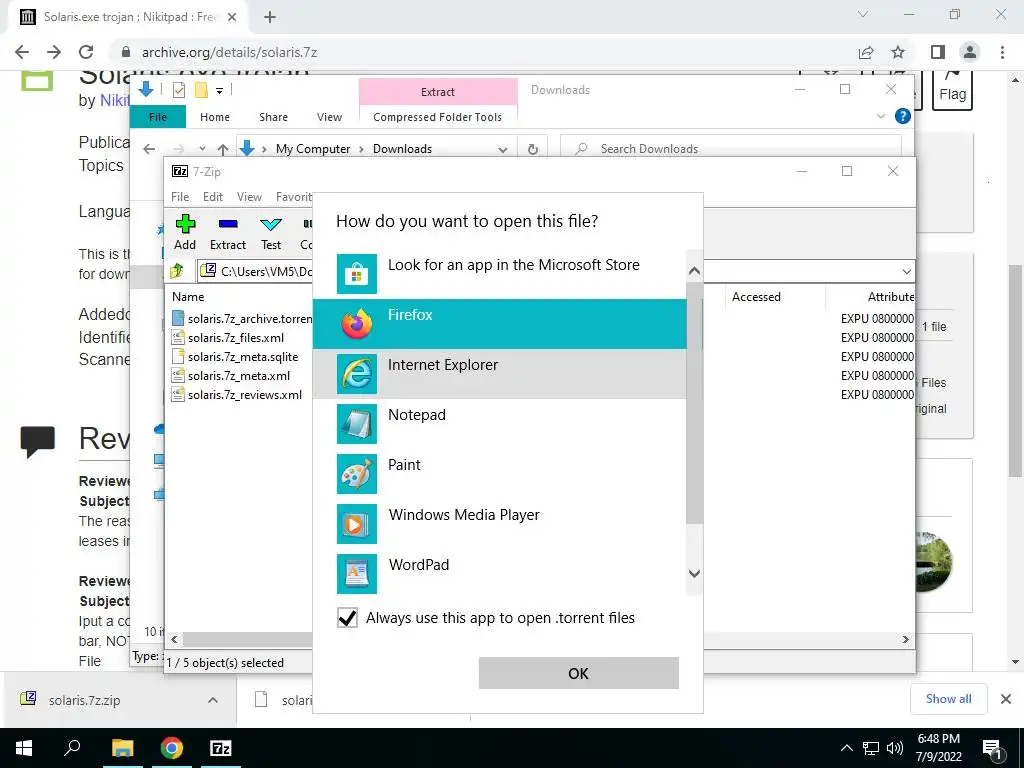Image resolution: width=1024 pixels, height=768 pixels.
Task: Confirm the app choice with OK
Action: point(579,673)
